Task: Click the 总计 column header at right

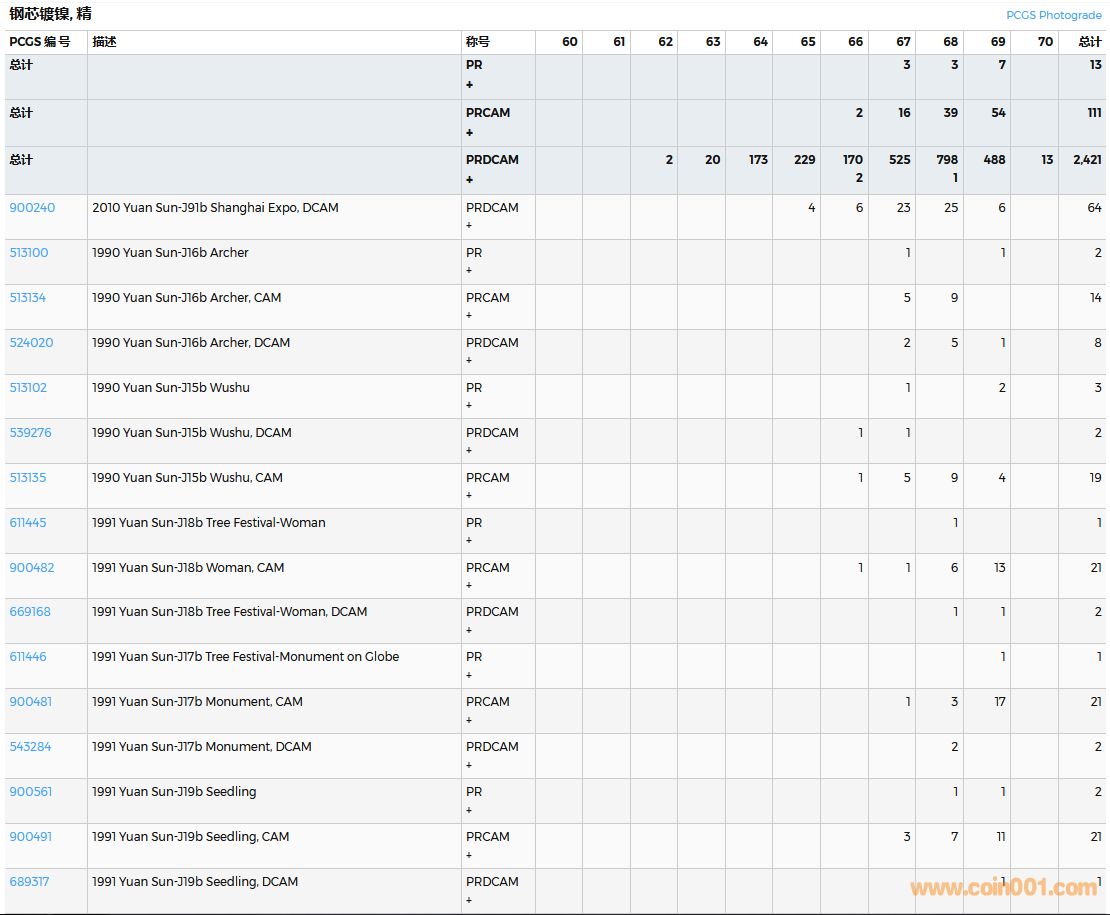Action: pos(1089,42)
